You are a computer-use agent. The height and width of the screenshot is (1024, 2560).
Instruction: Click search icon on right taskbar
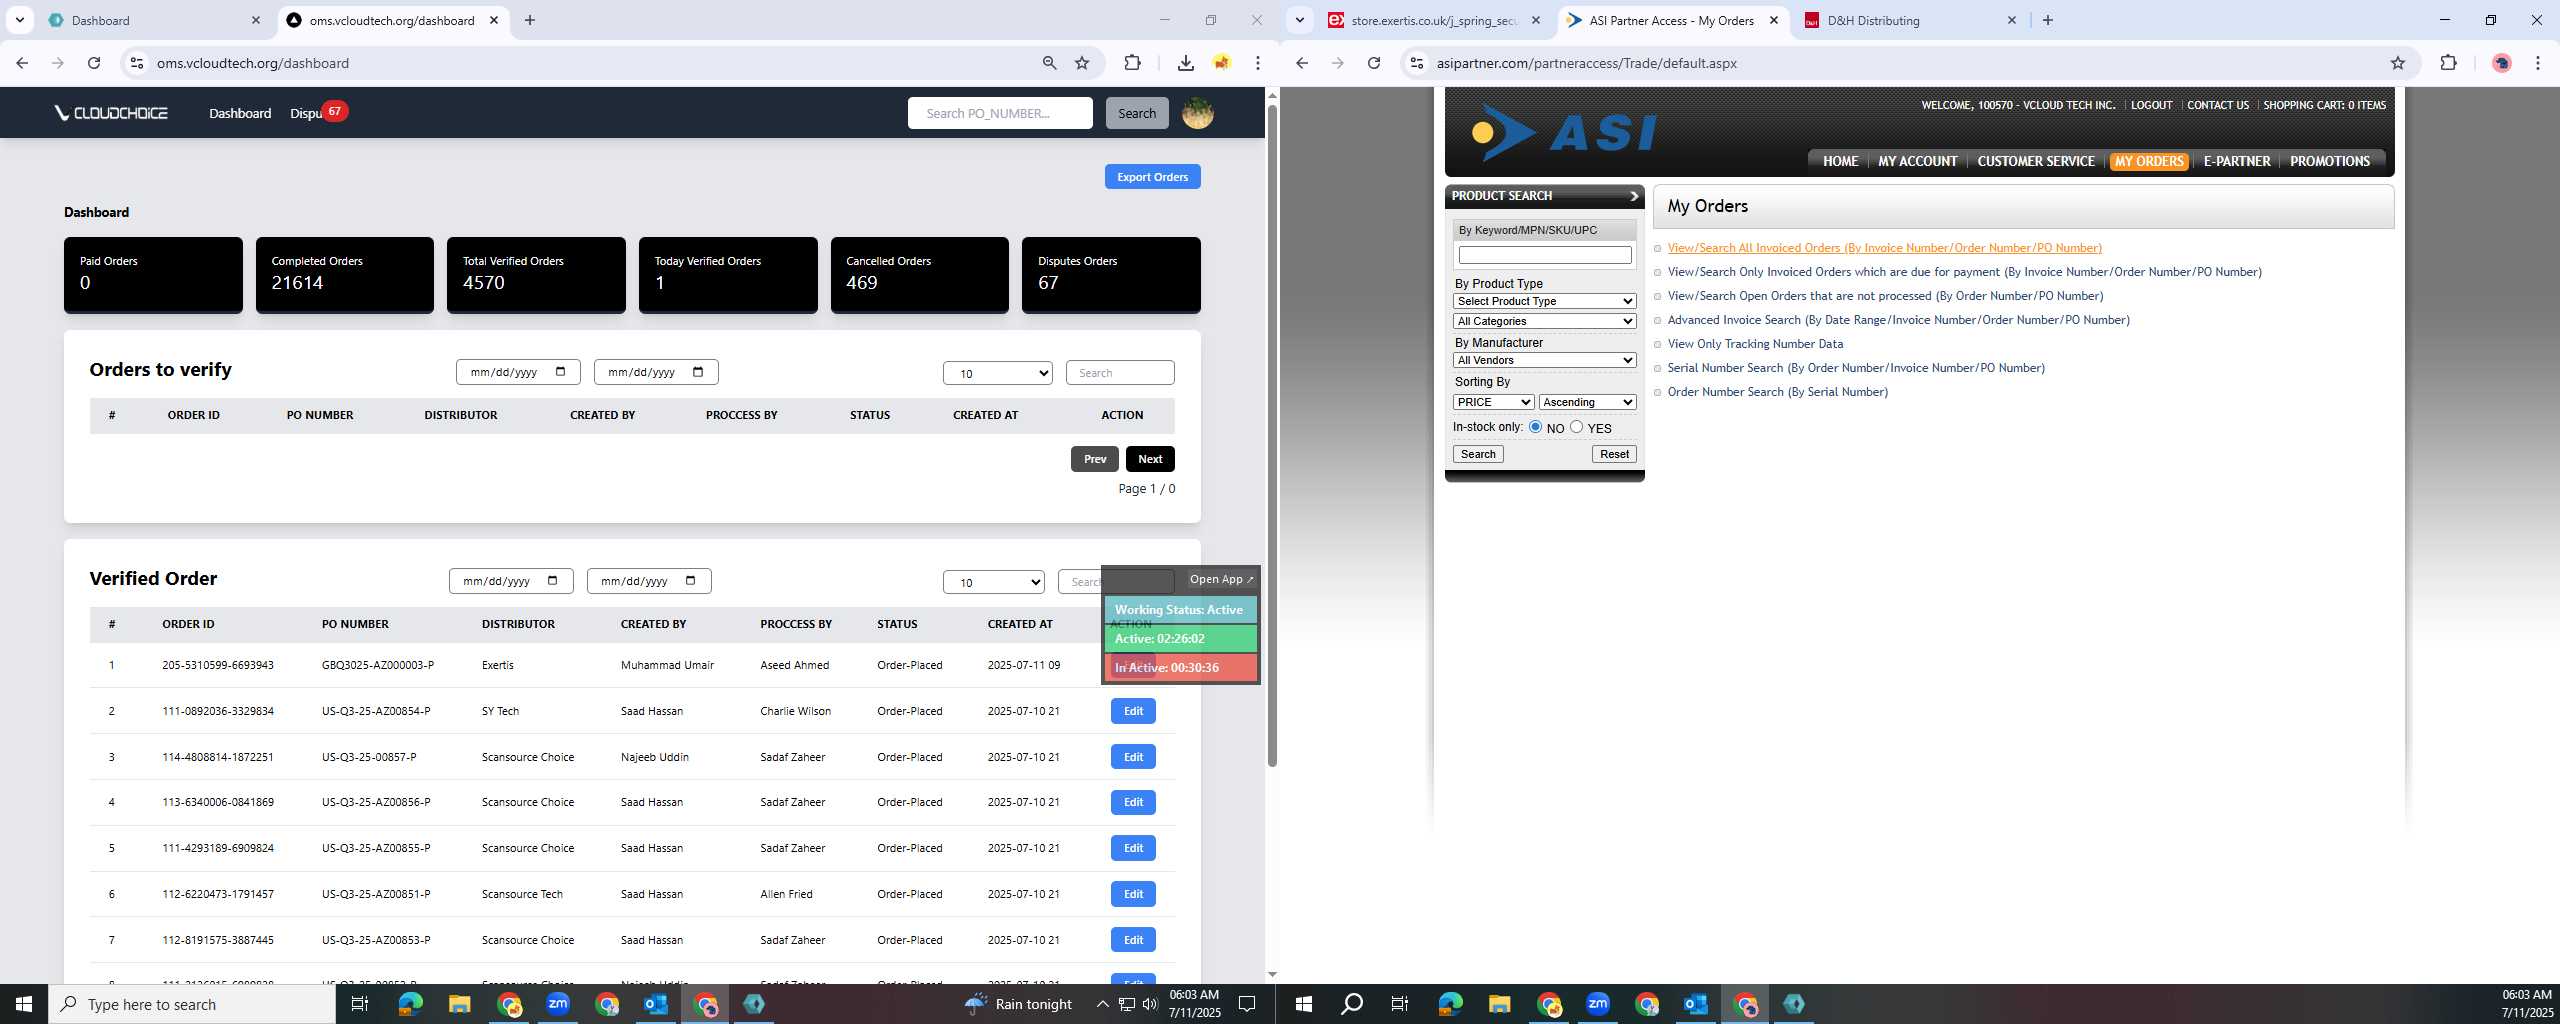coord(1352,1004)
